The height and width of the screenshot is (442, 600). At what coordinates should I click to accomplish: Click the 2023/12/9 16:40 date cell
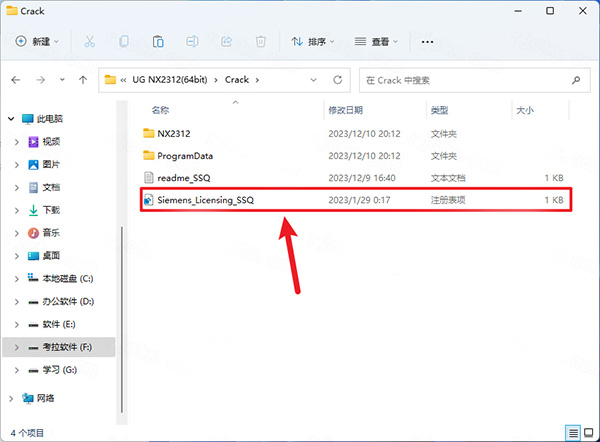coord(362,178)
